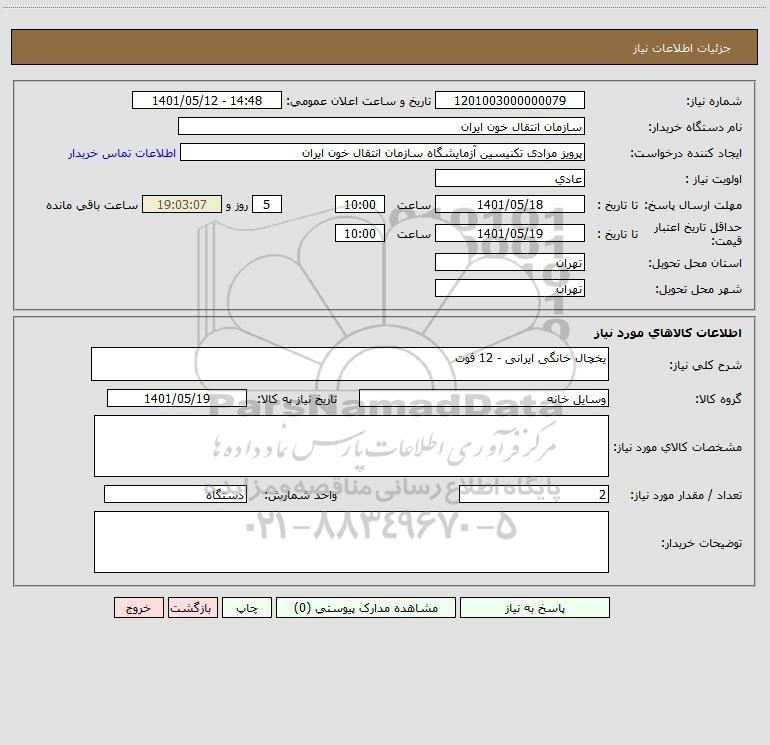Click the 'مهلت ارسال پاسخ' label
This screenshot has height=745, width=770.
coord(693,205)
